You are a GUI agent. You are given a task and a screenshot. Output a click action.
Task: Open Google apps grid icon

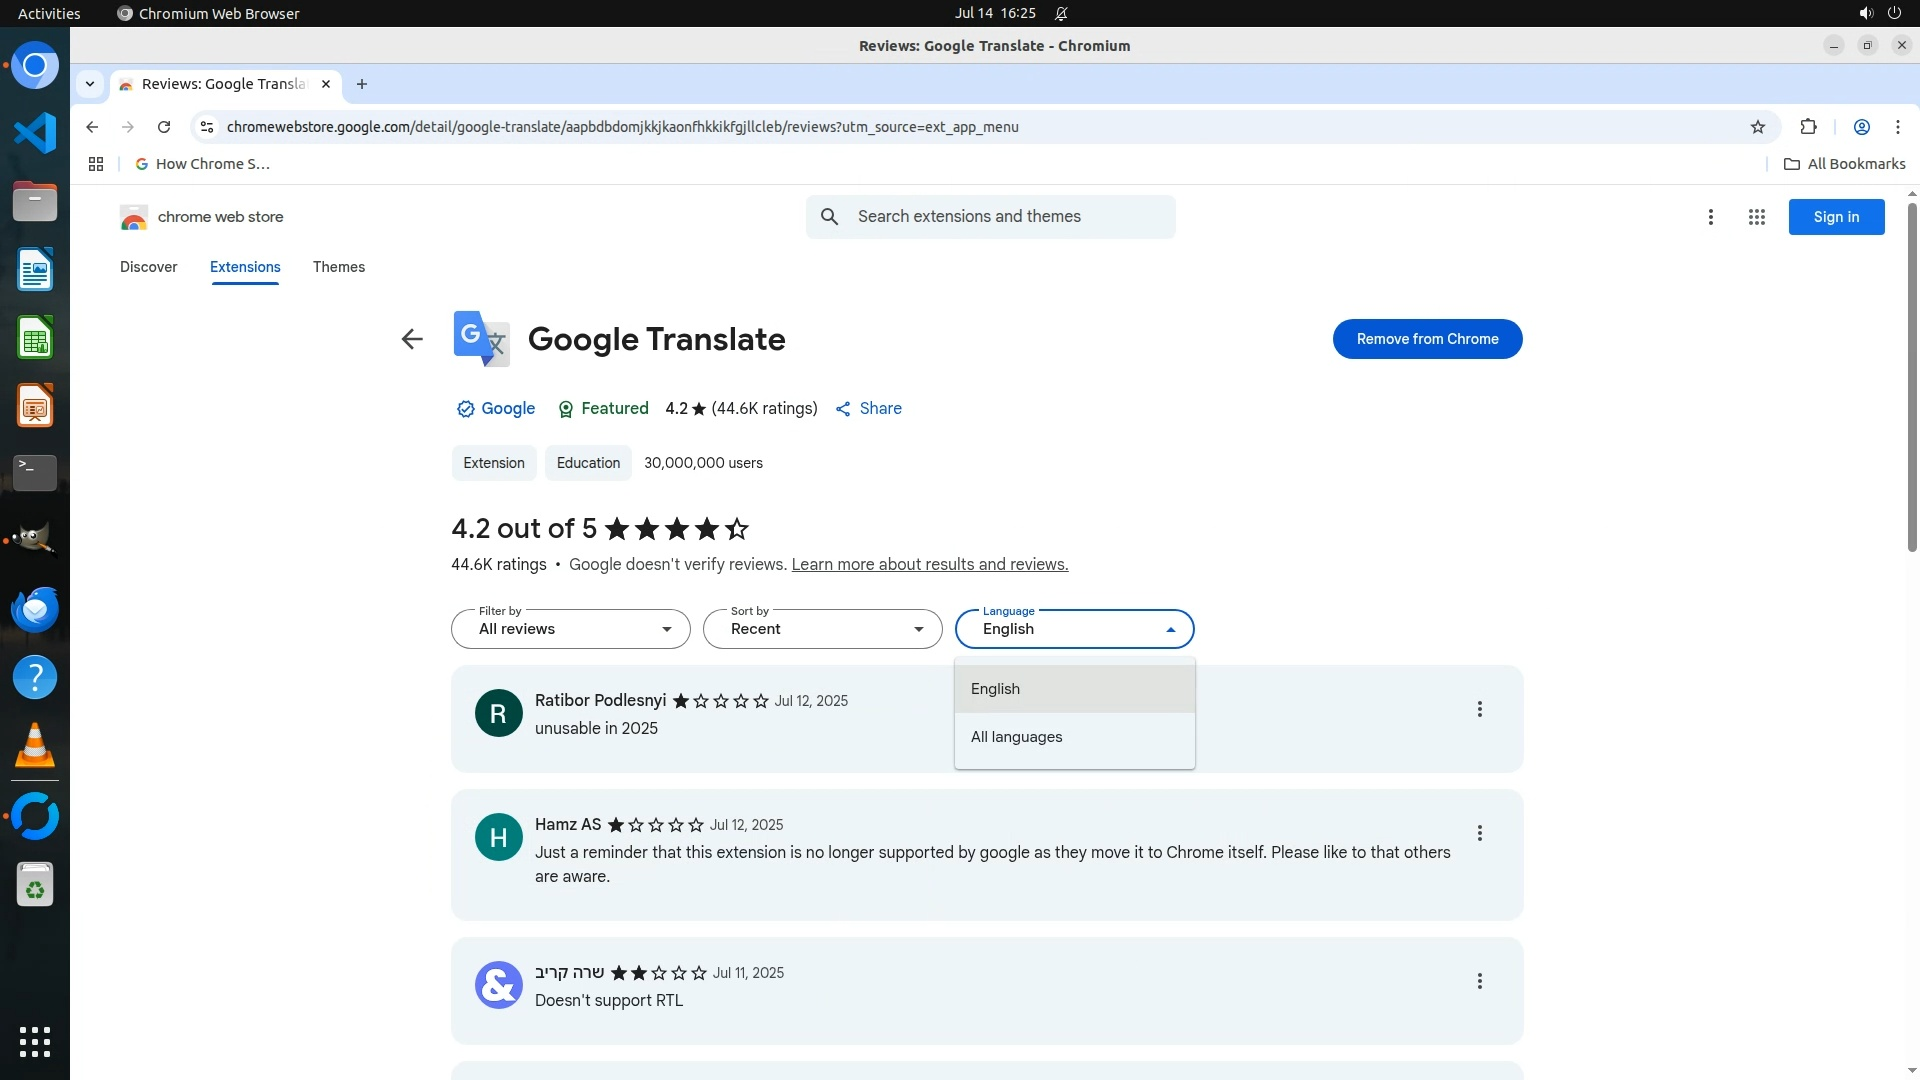pyautogui.click(x=1756, y=217)
